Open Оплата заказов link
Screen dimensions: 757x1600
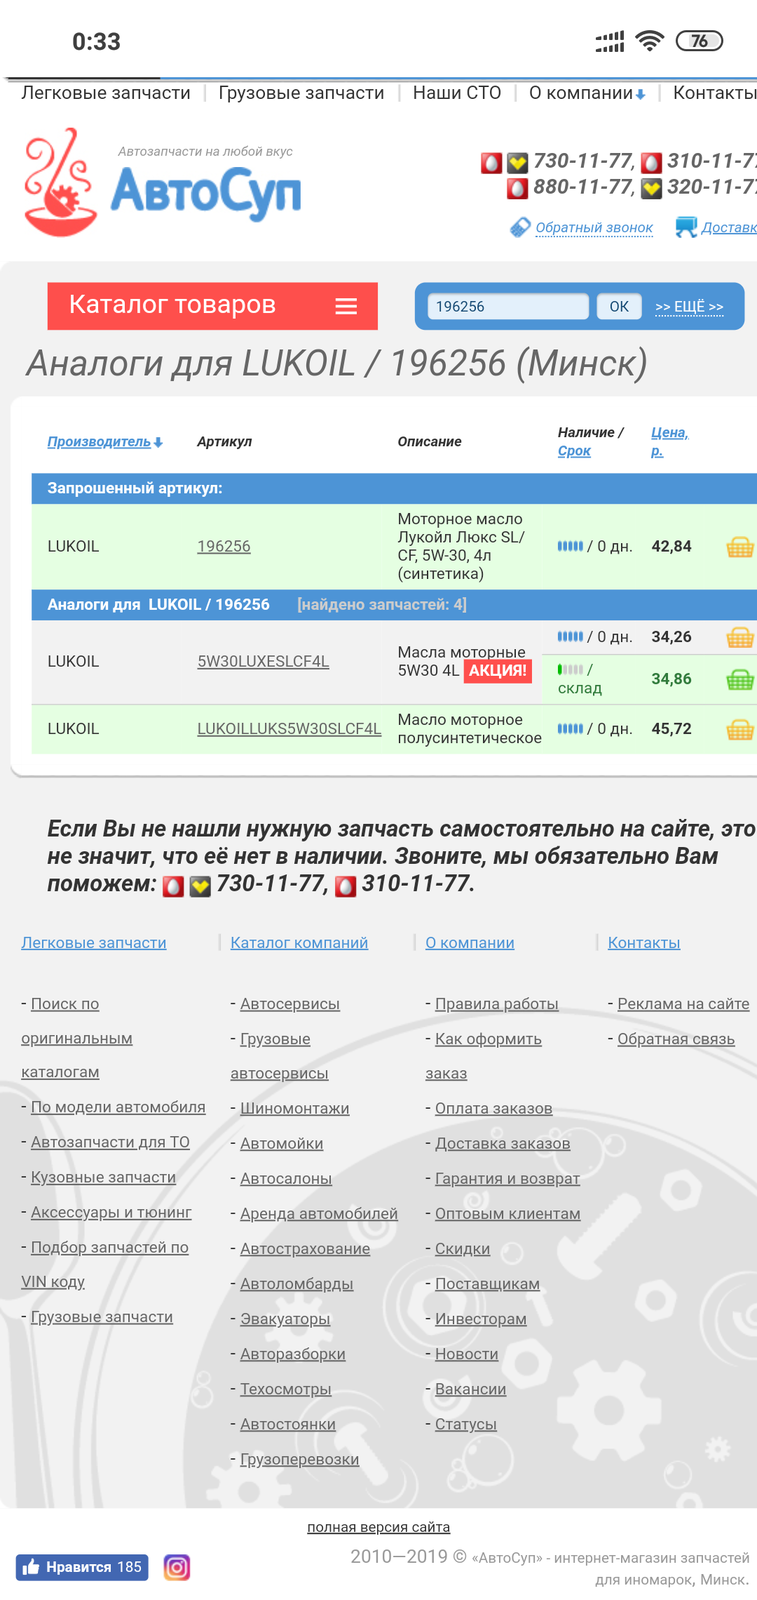pyautogui.click(x=494, y=1109)
